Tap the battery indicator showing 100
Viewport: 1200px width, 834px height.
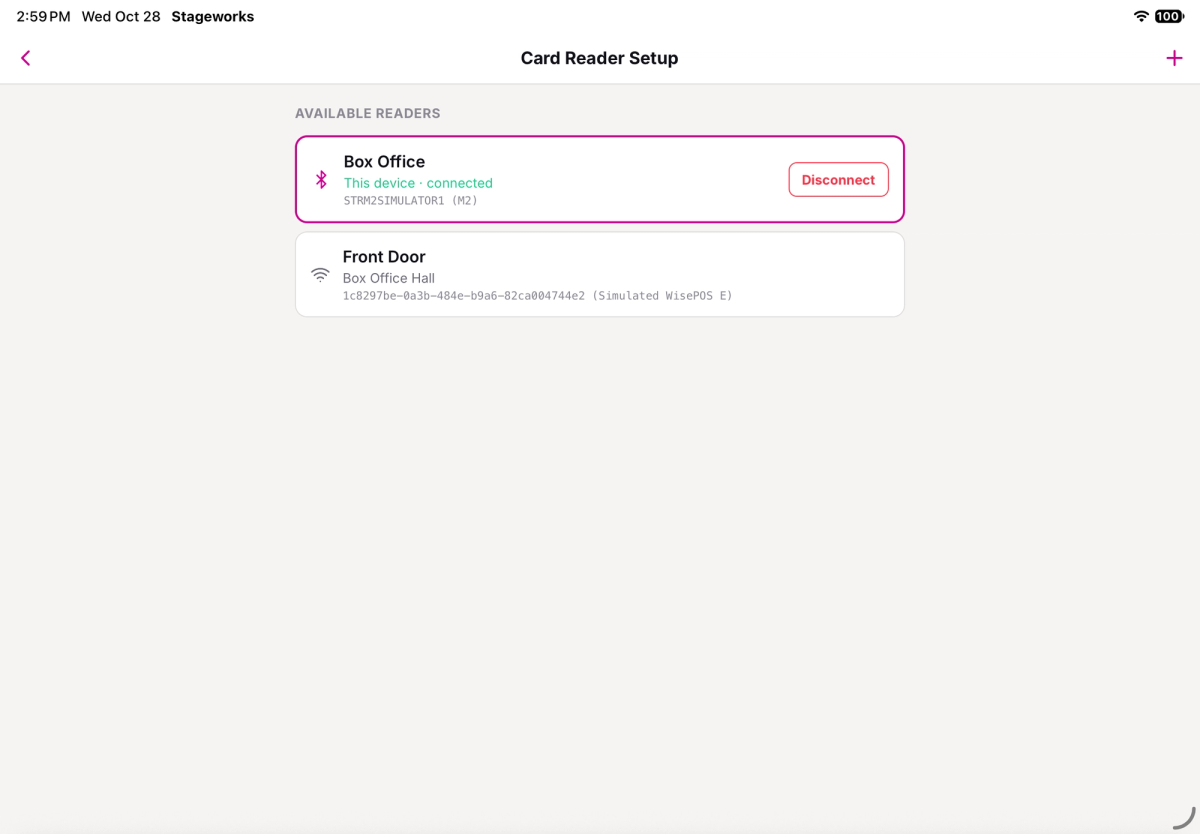(1169, 17)
